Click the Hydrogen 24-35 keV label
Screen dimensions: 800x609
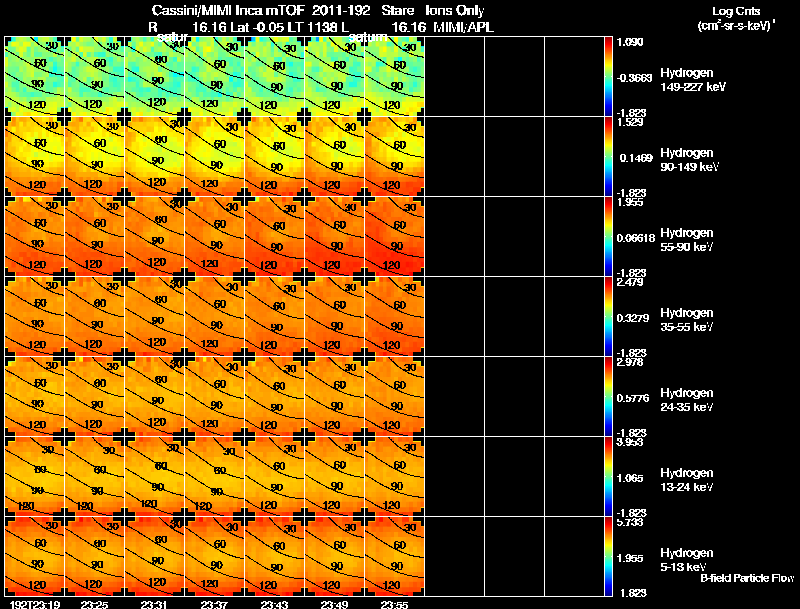pyautogui.click(x=687, y=400)
